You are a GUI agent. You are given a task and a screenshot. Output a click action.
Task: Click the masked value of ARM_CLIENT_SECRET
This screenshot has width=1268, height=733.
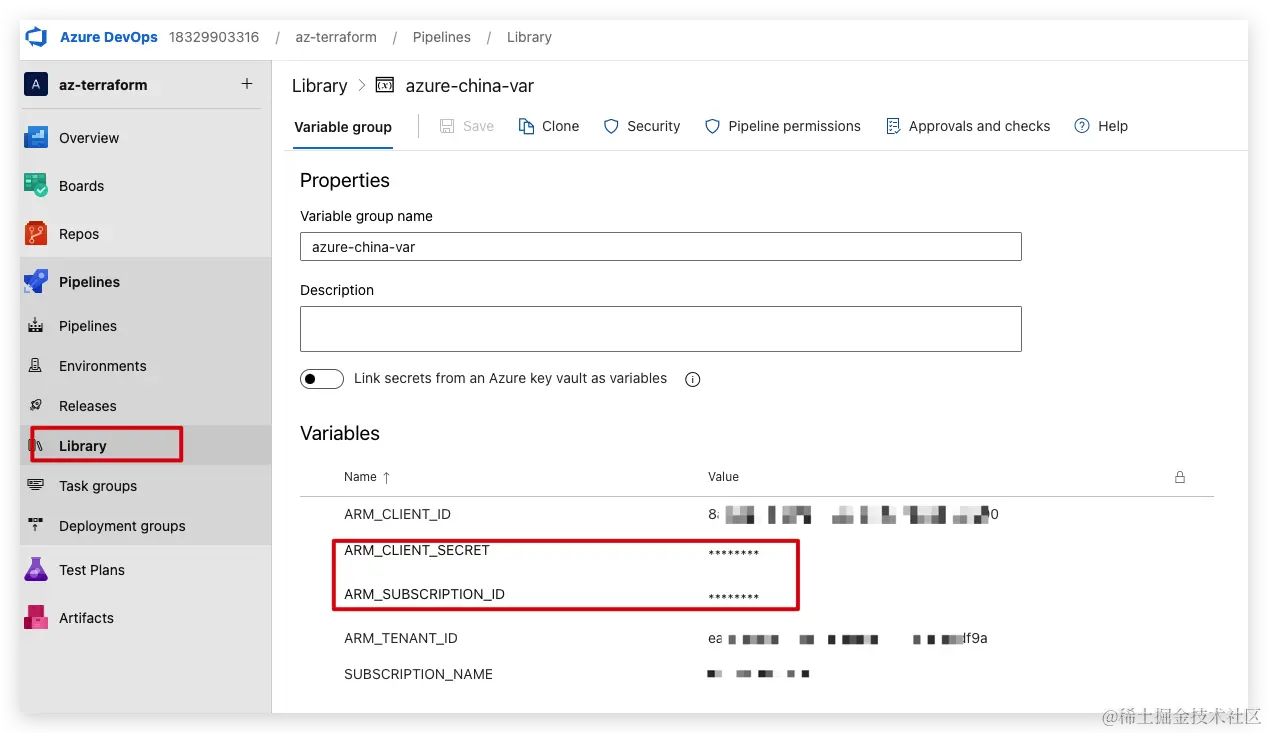click(x=733, y=553)
